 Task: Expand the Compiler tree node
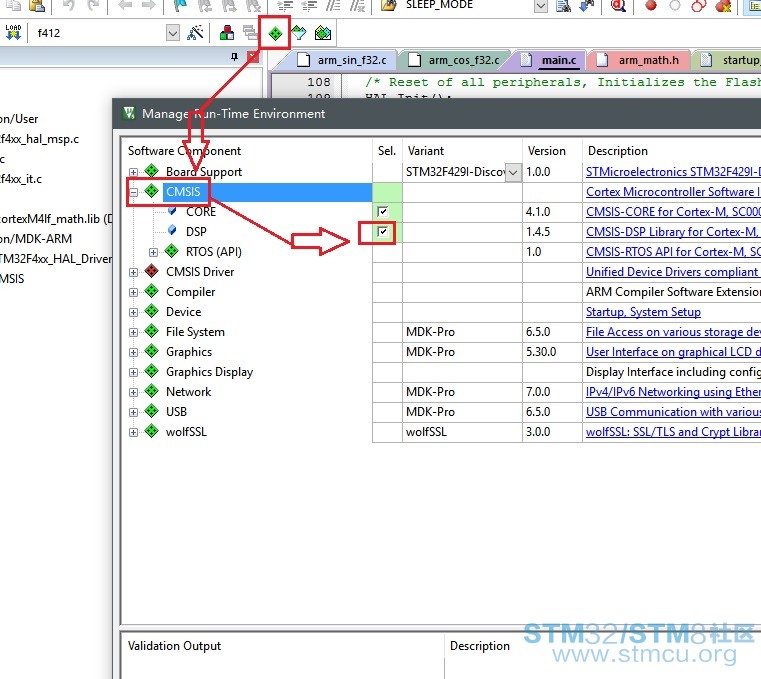coord(133,292)
